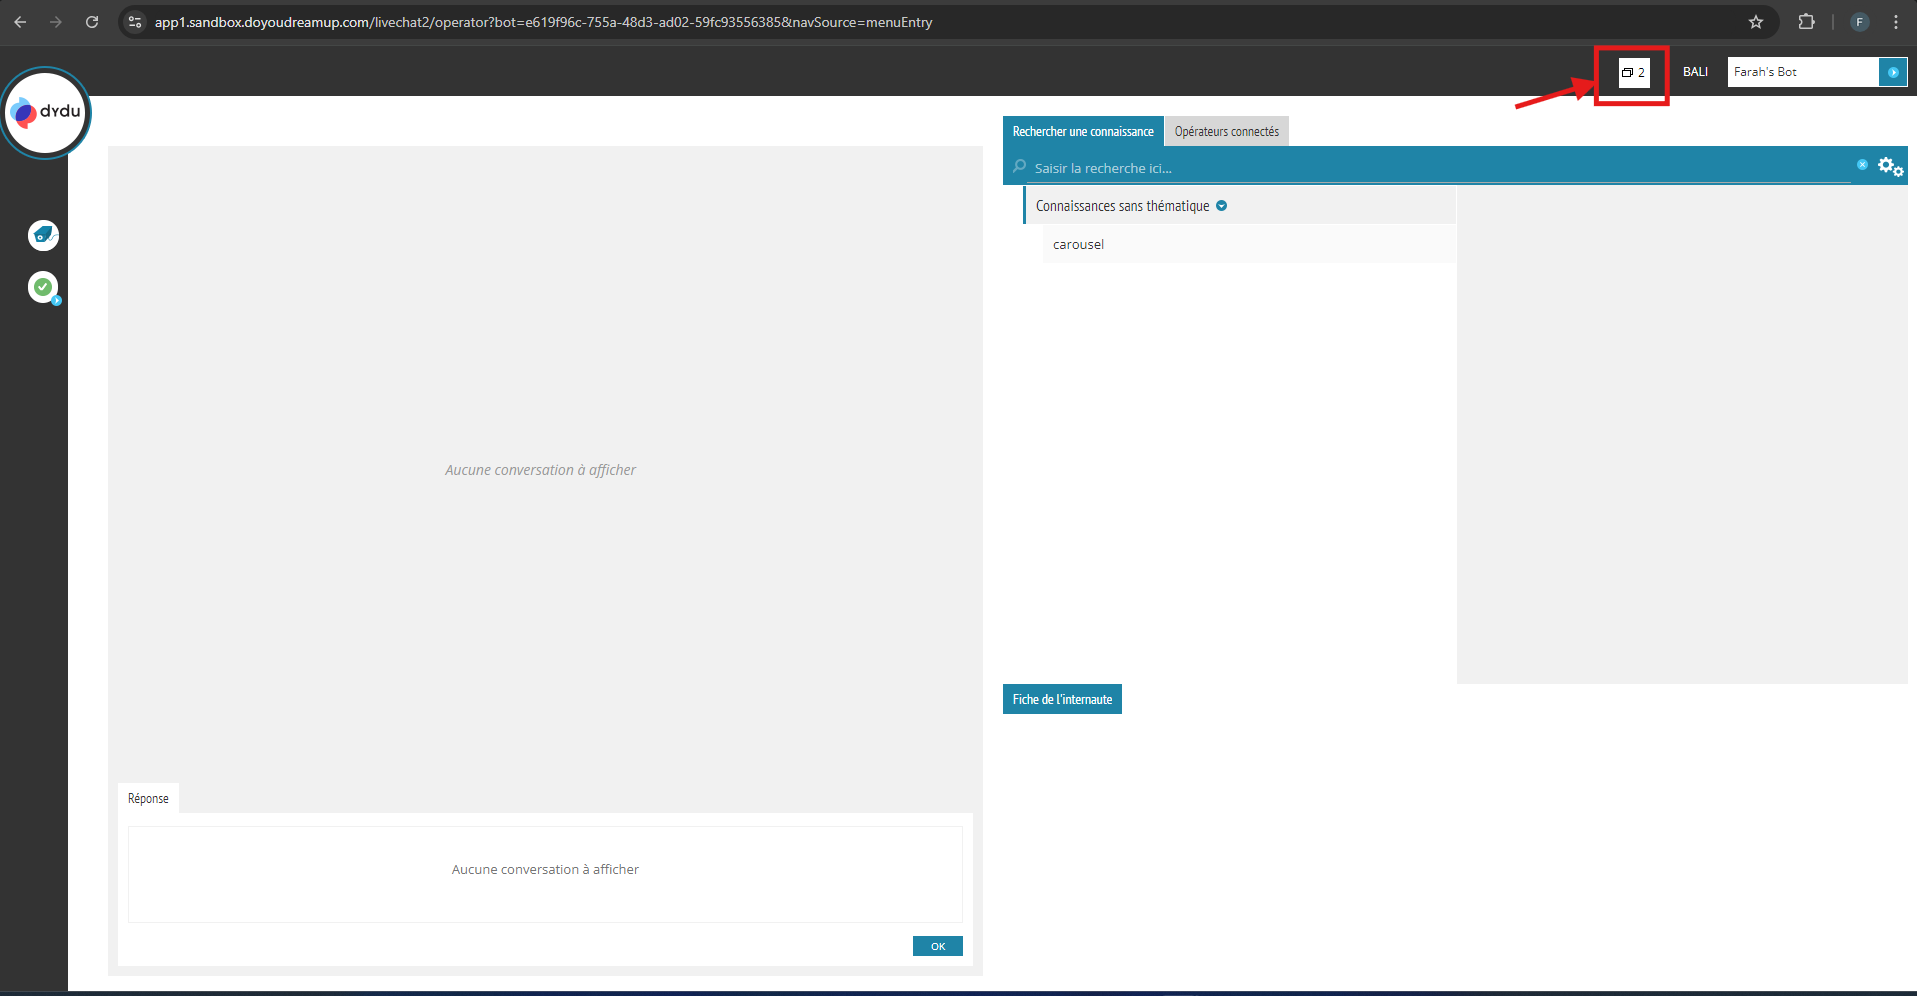
Task: Reload the page with browser refresh icon
Action: pos(92,22)
